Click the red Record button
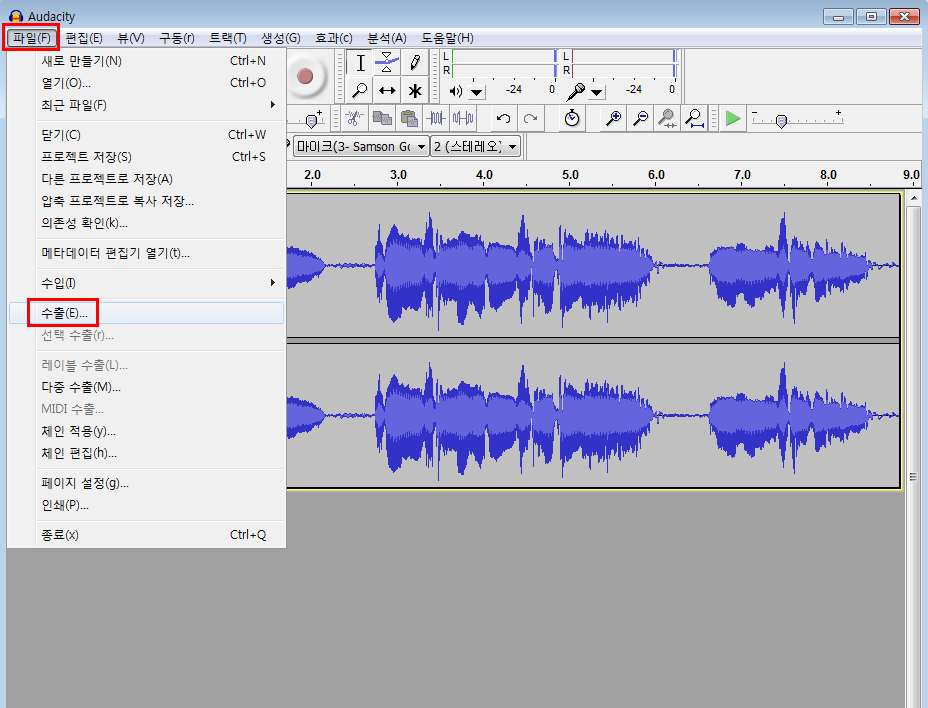 point(305,76)
